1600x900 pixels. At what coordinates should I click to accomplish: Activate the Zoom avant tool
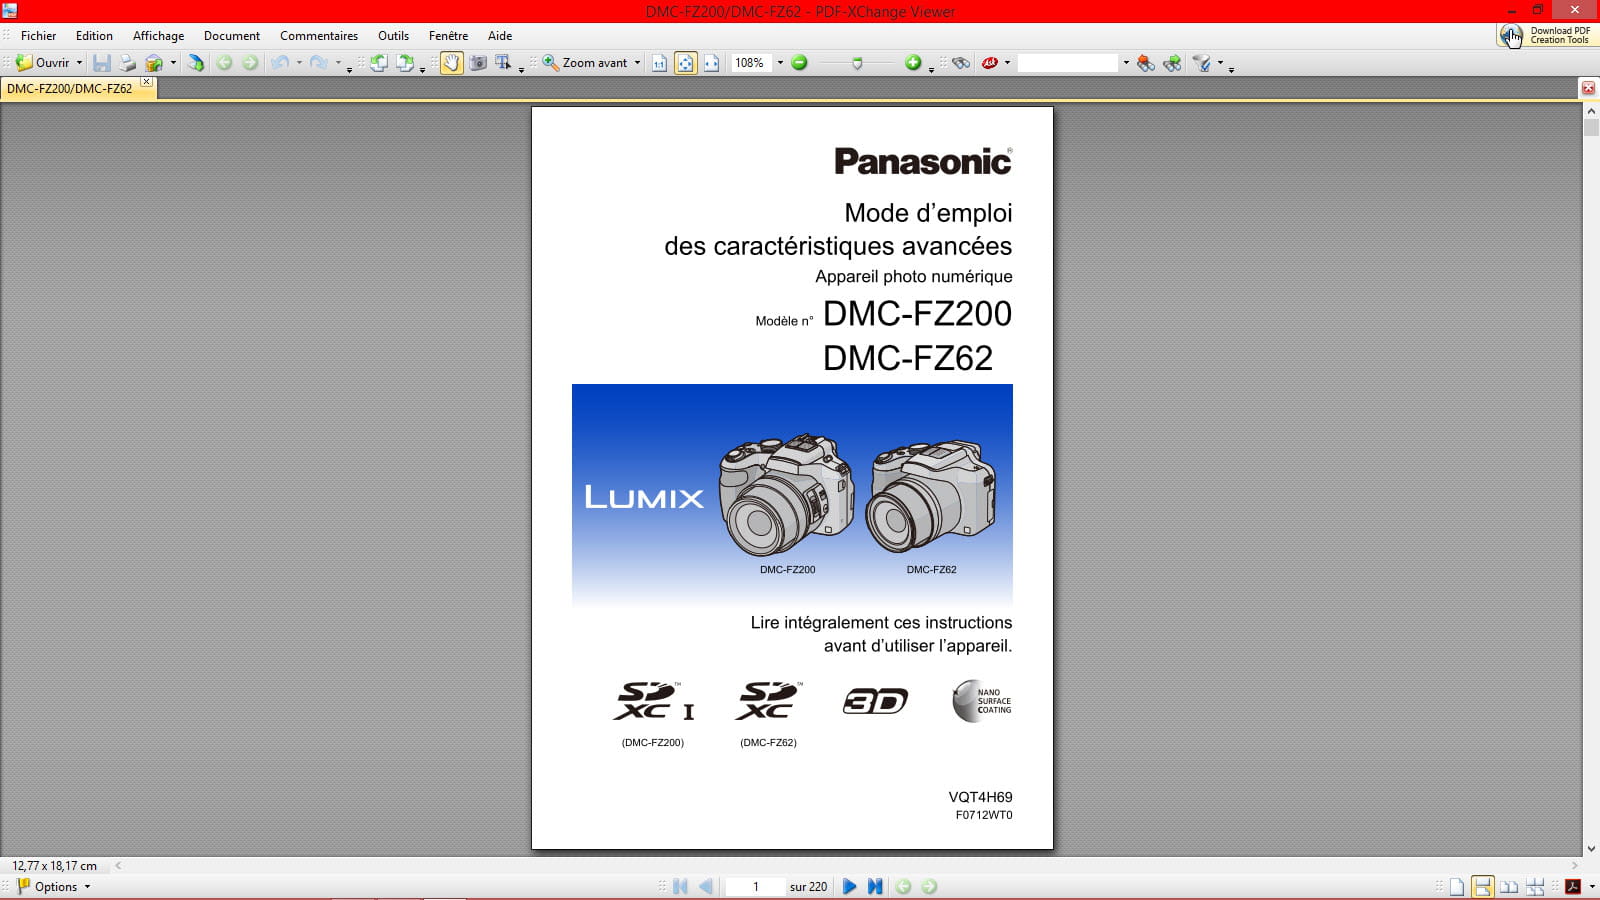click(x=585, y=63)
